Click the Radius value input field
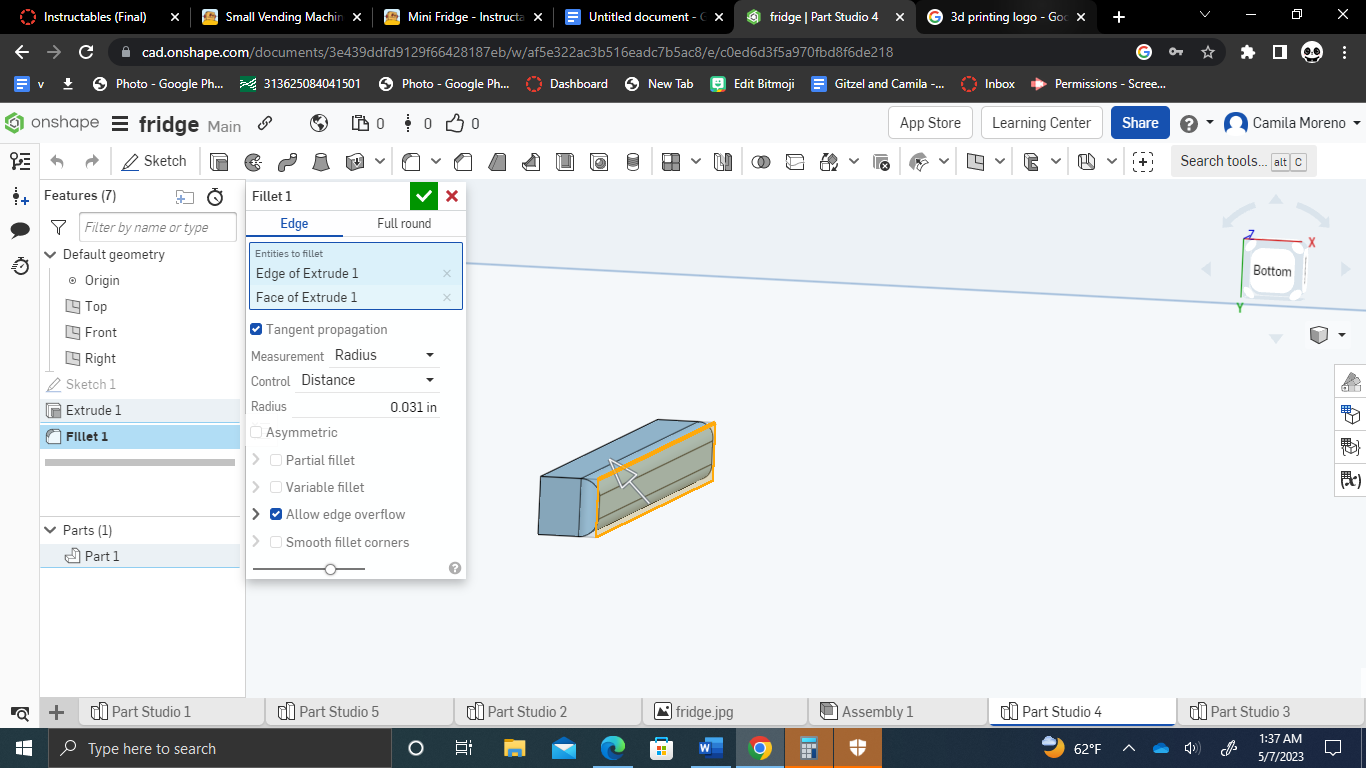The width and height of the screenshot is (1366, 768). 410,406
